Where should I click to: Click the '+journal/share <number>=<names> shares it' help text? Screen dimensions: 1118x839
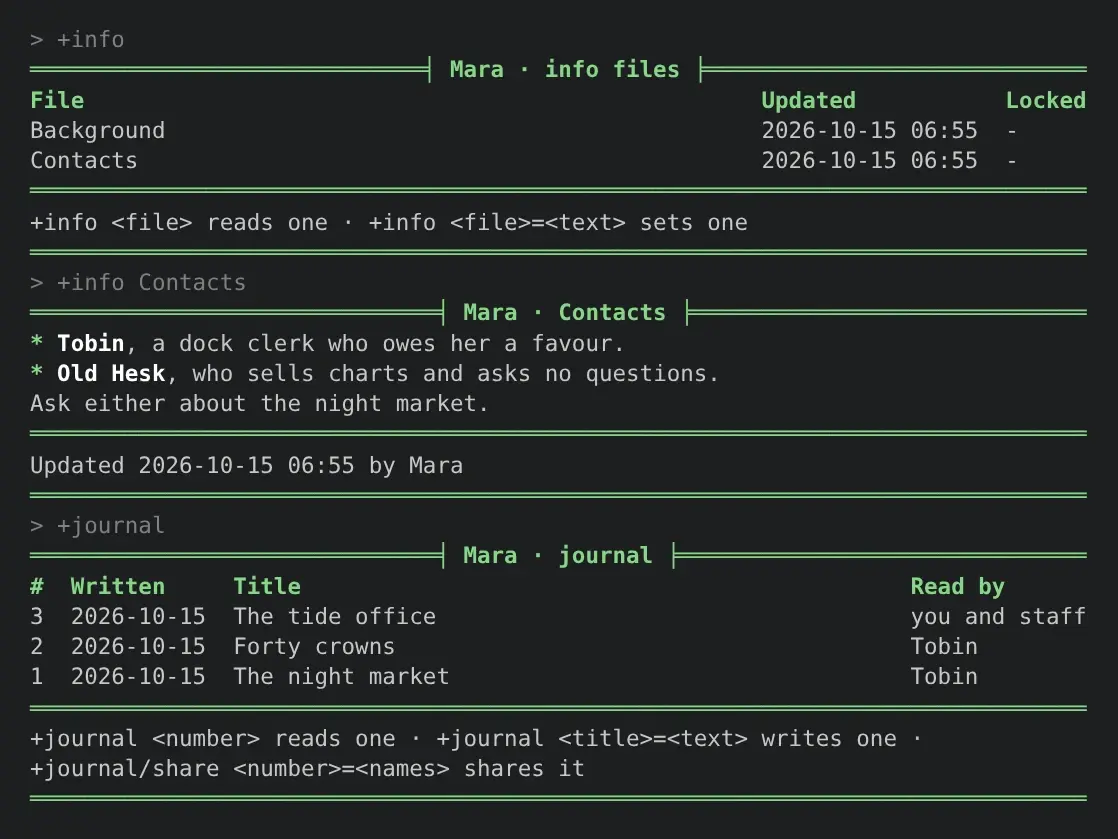(x=307, y=768)
